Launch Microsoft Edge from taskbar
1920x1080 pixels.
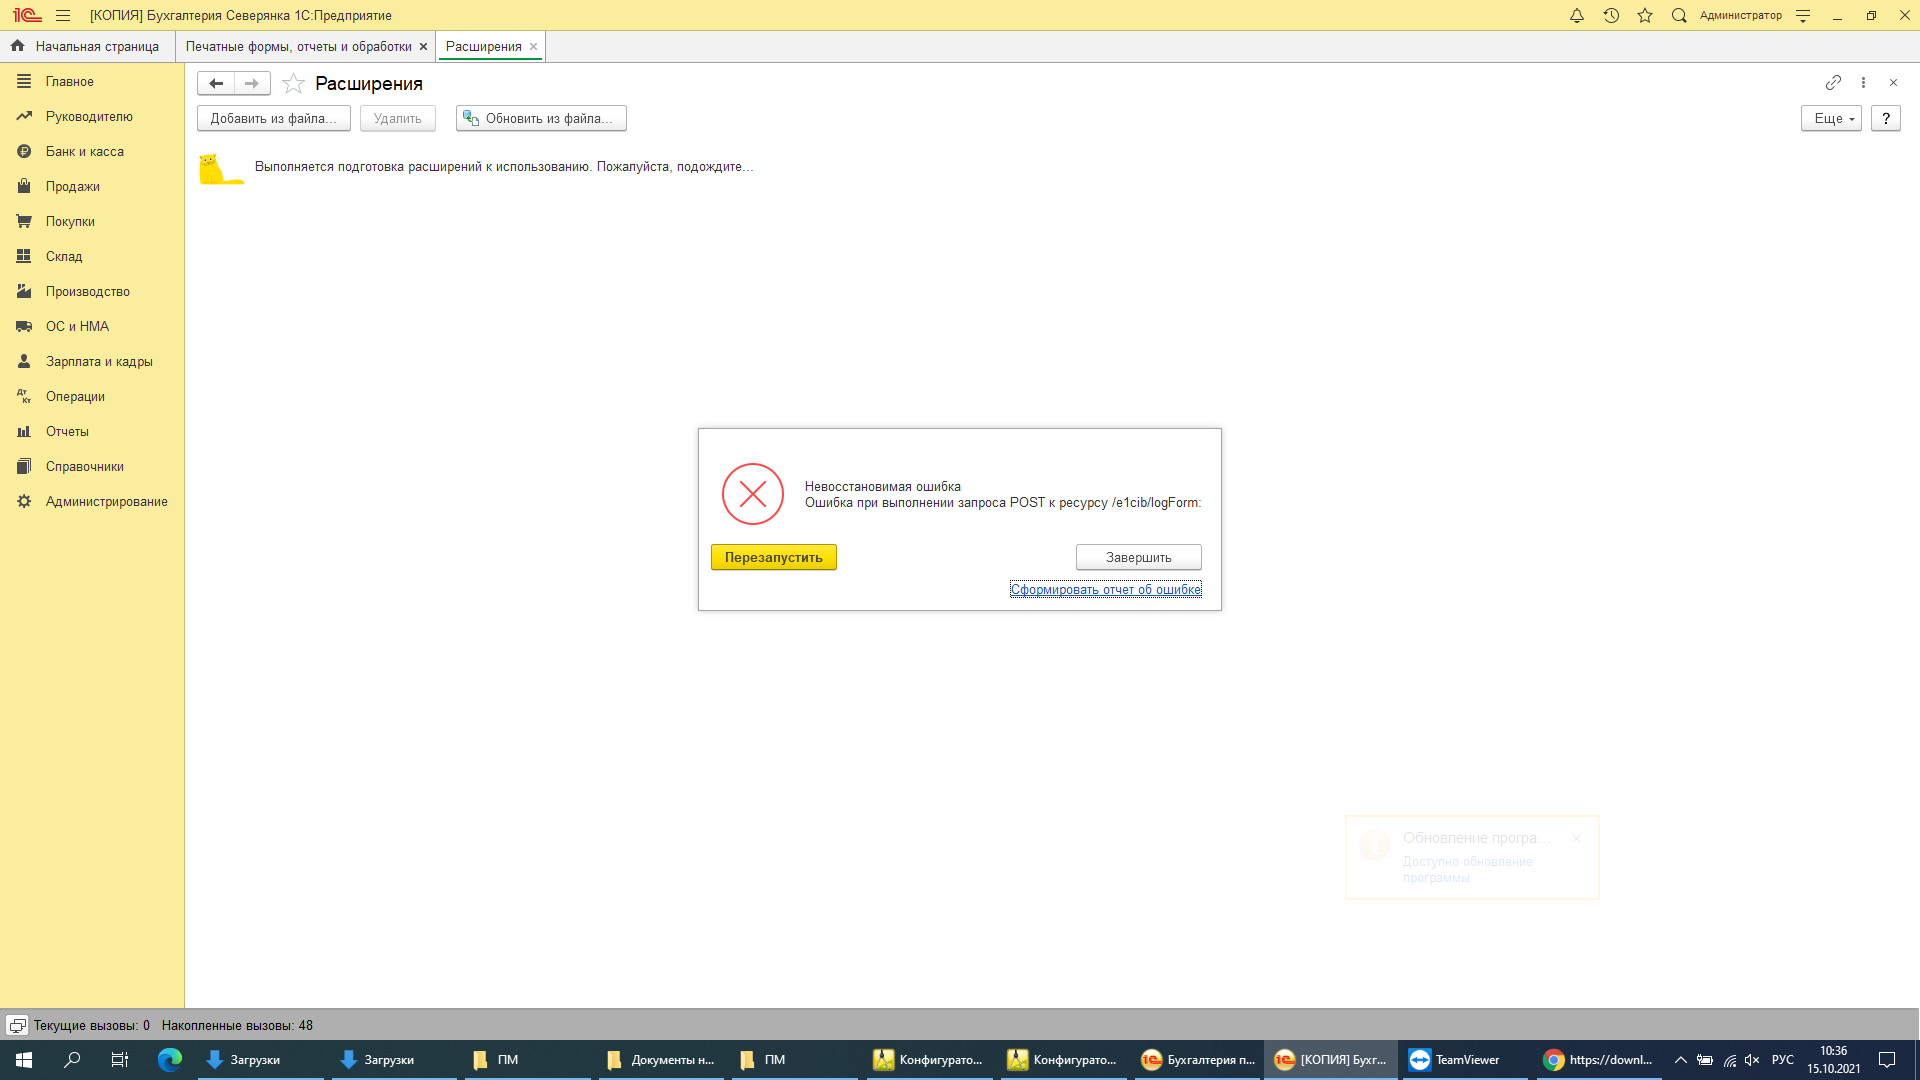point(169,1059)
